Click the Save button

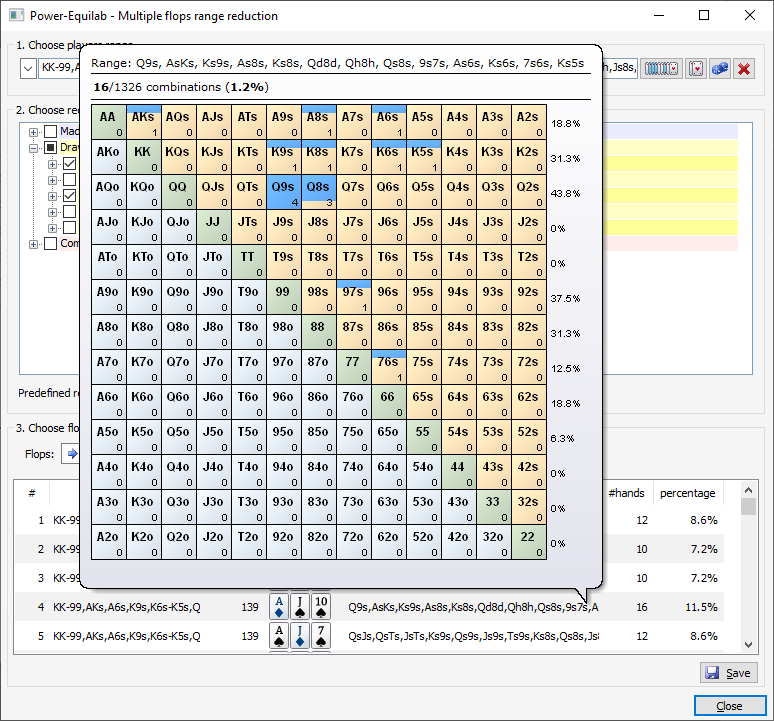729,673
